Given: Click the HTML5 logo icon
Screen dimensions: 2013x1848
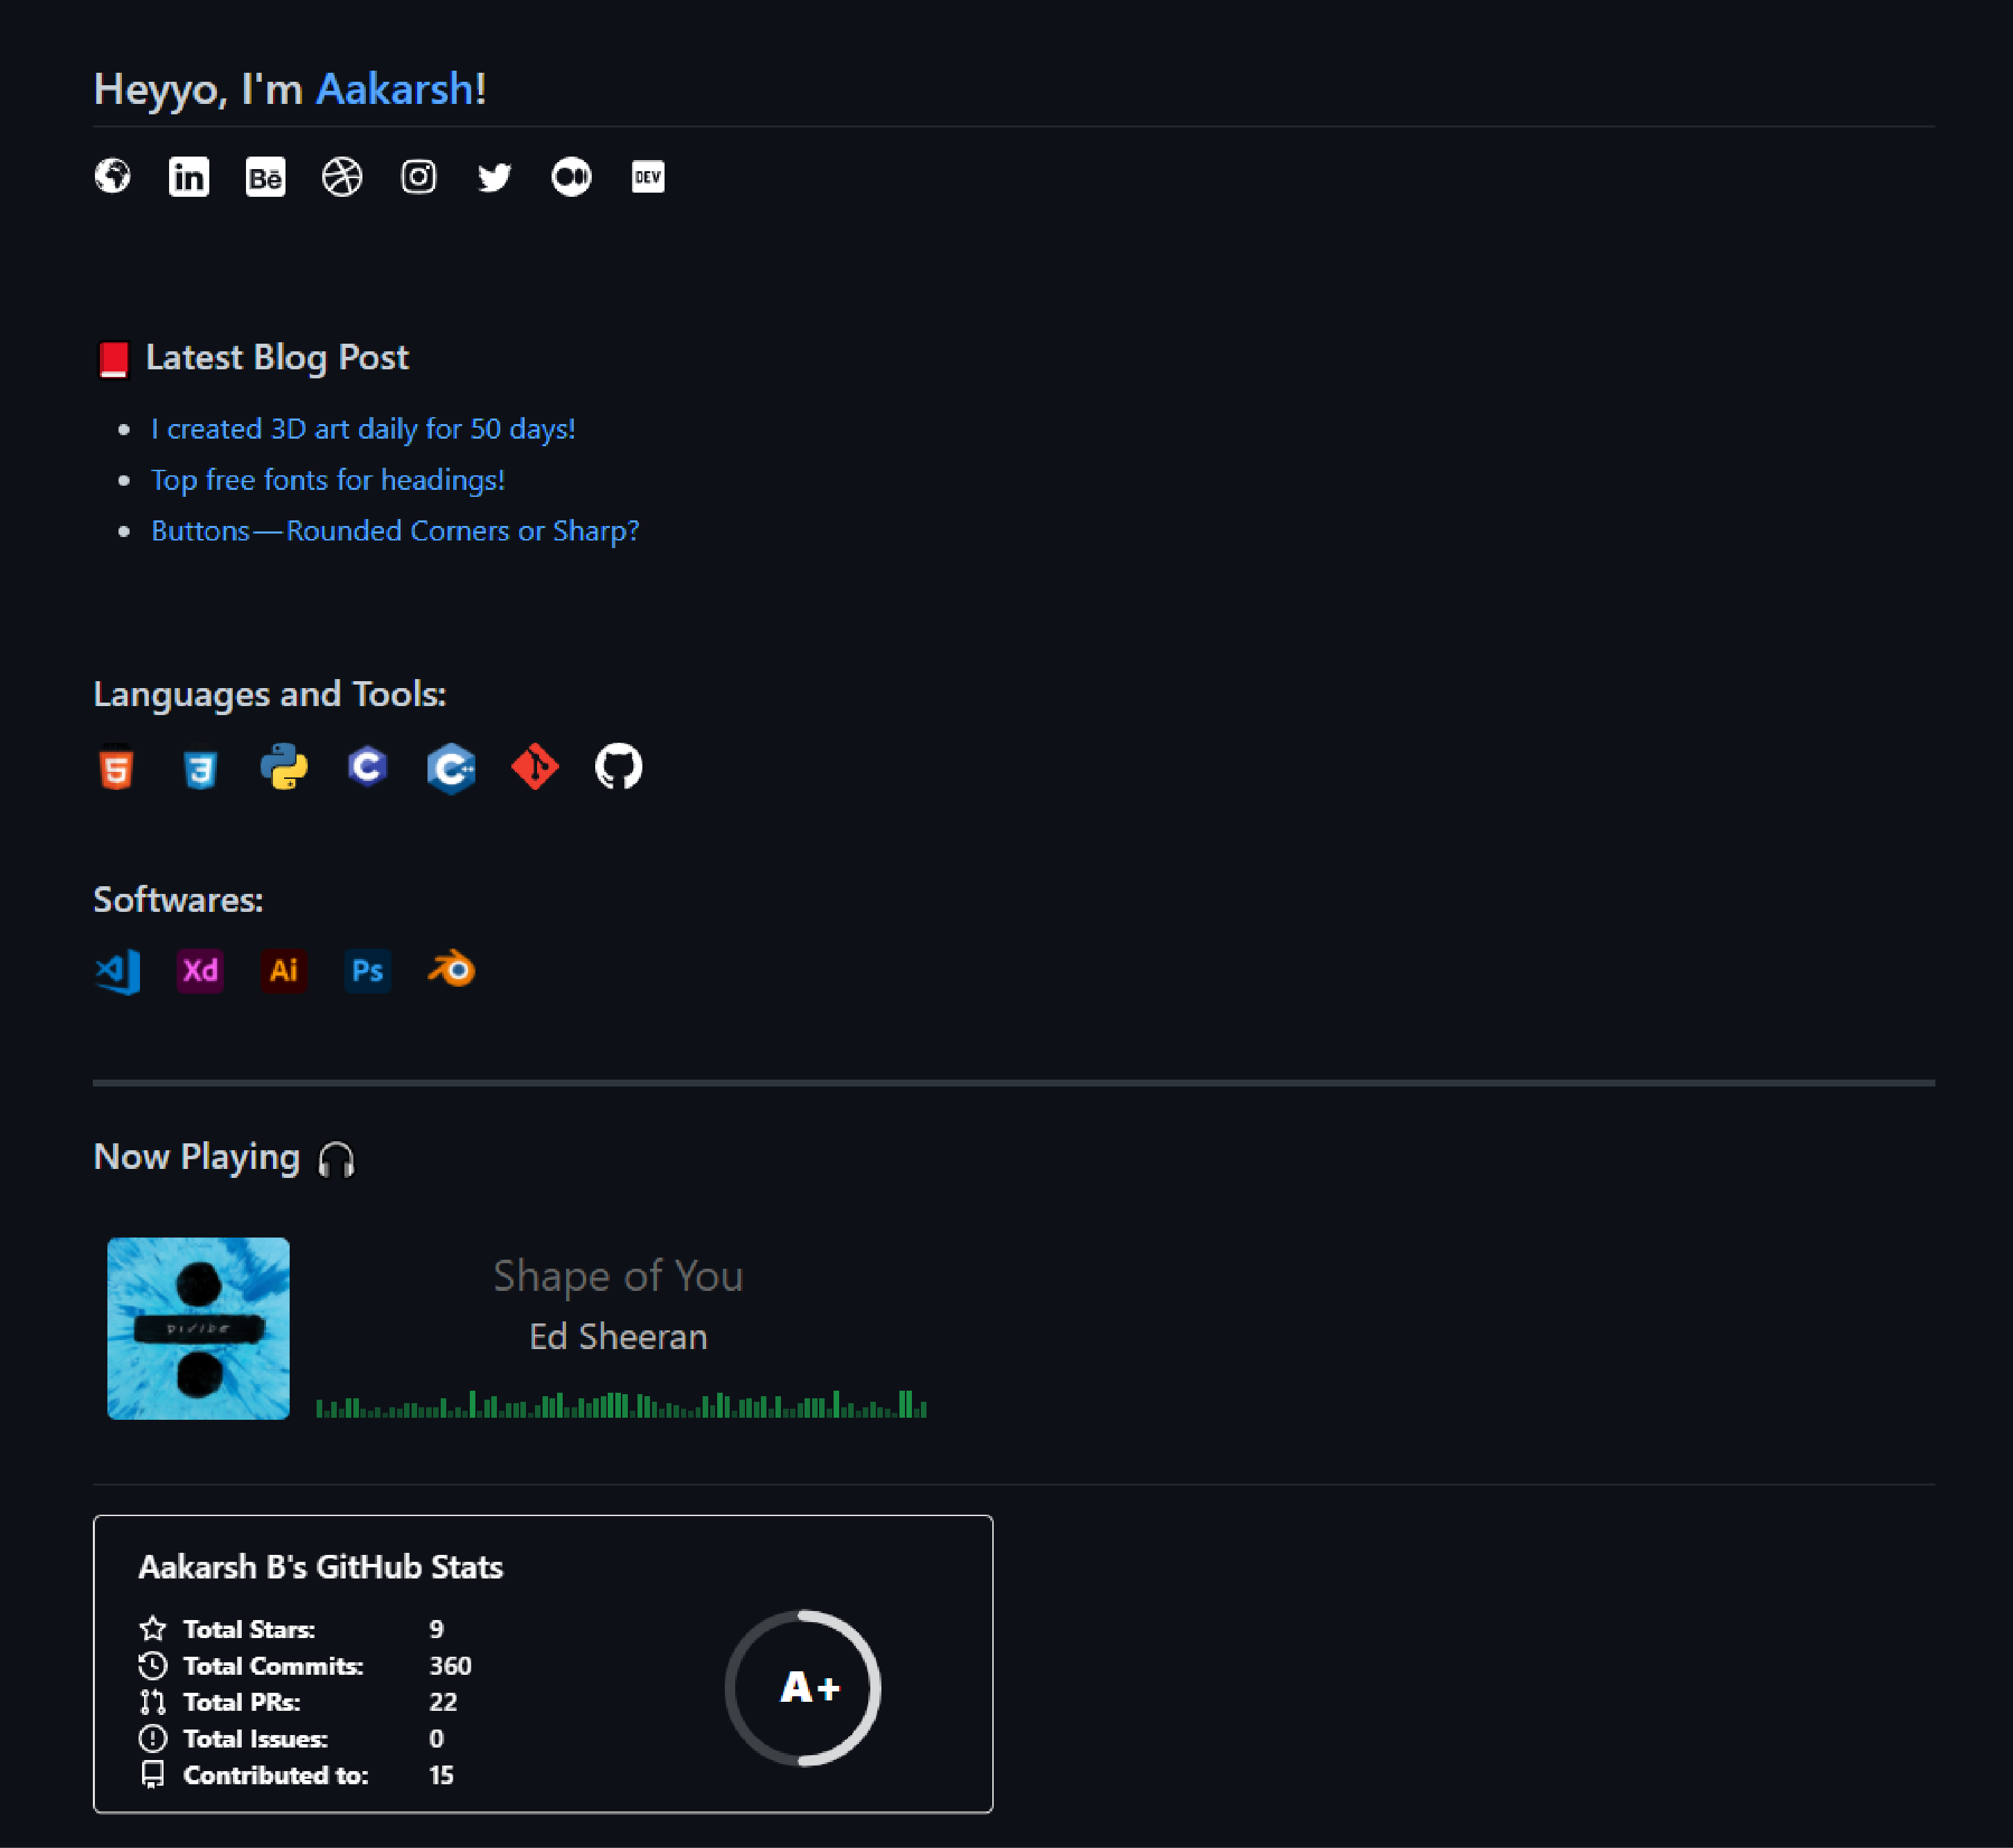Looking at the screenshot, I should [x=117, y=767].
